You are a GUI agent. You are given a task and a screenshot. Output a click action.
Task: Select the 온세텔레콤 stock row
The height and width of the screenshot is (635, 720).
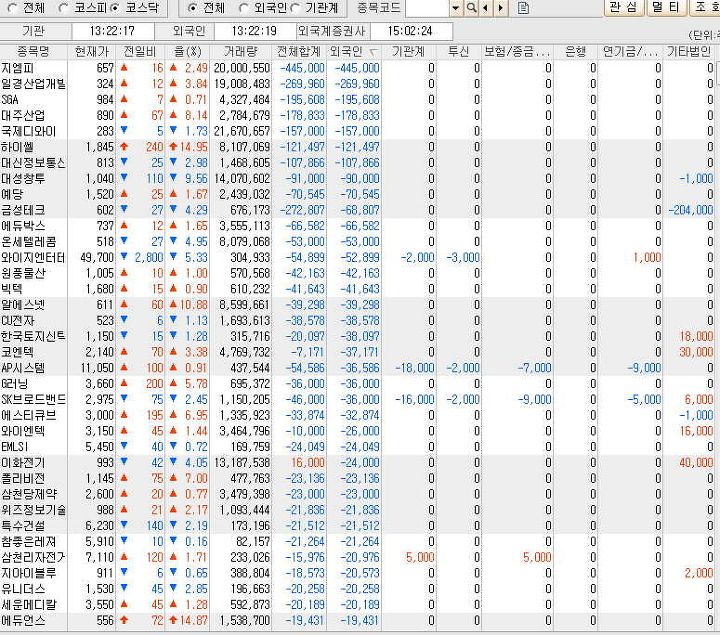point(357,242)
